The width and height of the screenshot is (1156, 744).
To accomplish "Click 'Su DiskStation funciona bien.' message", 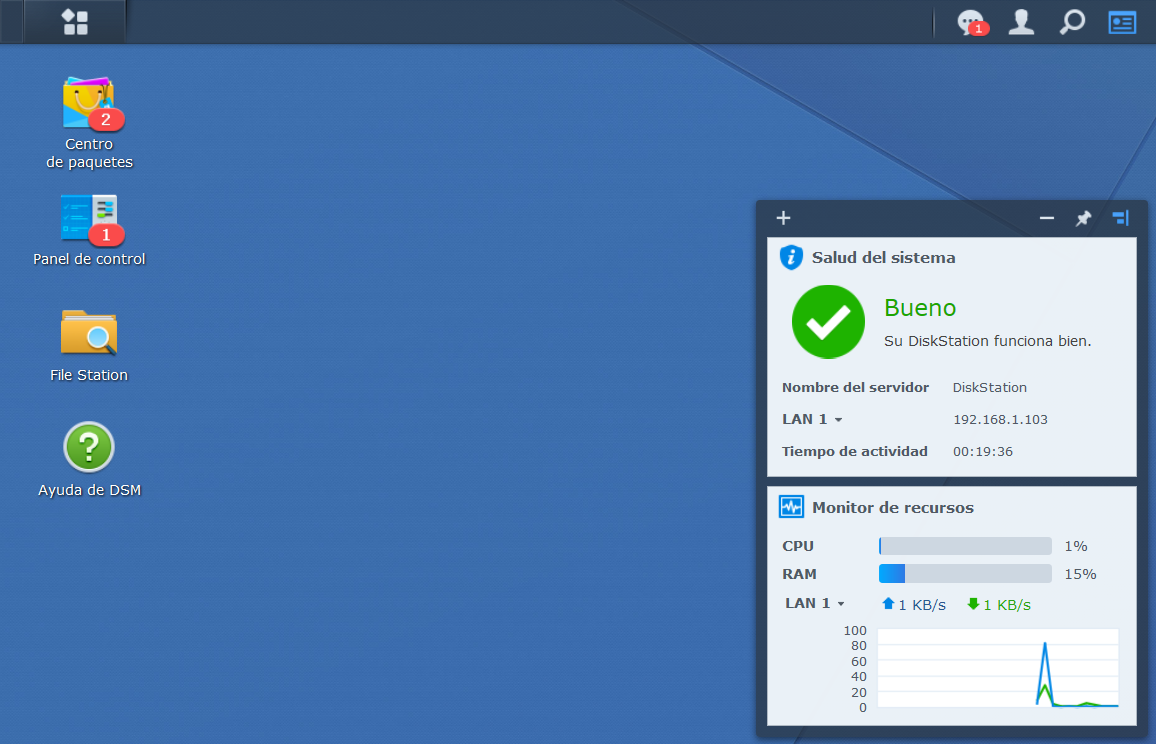I will [987, 341].
